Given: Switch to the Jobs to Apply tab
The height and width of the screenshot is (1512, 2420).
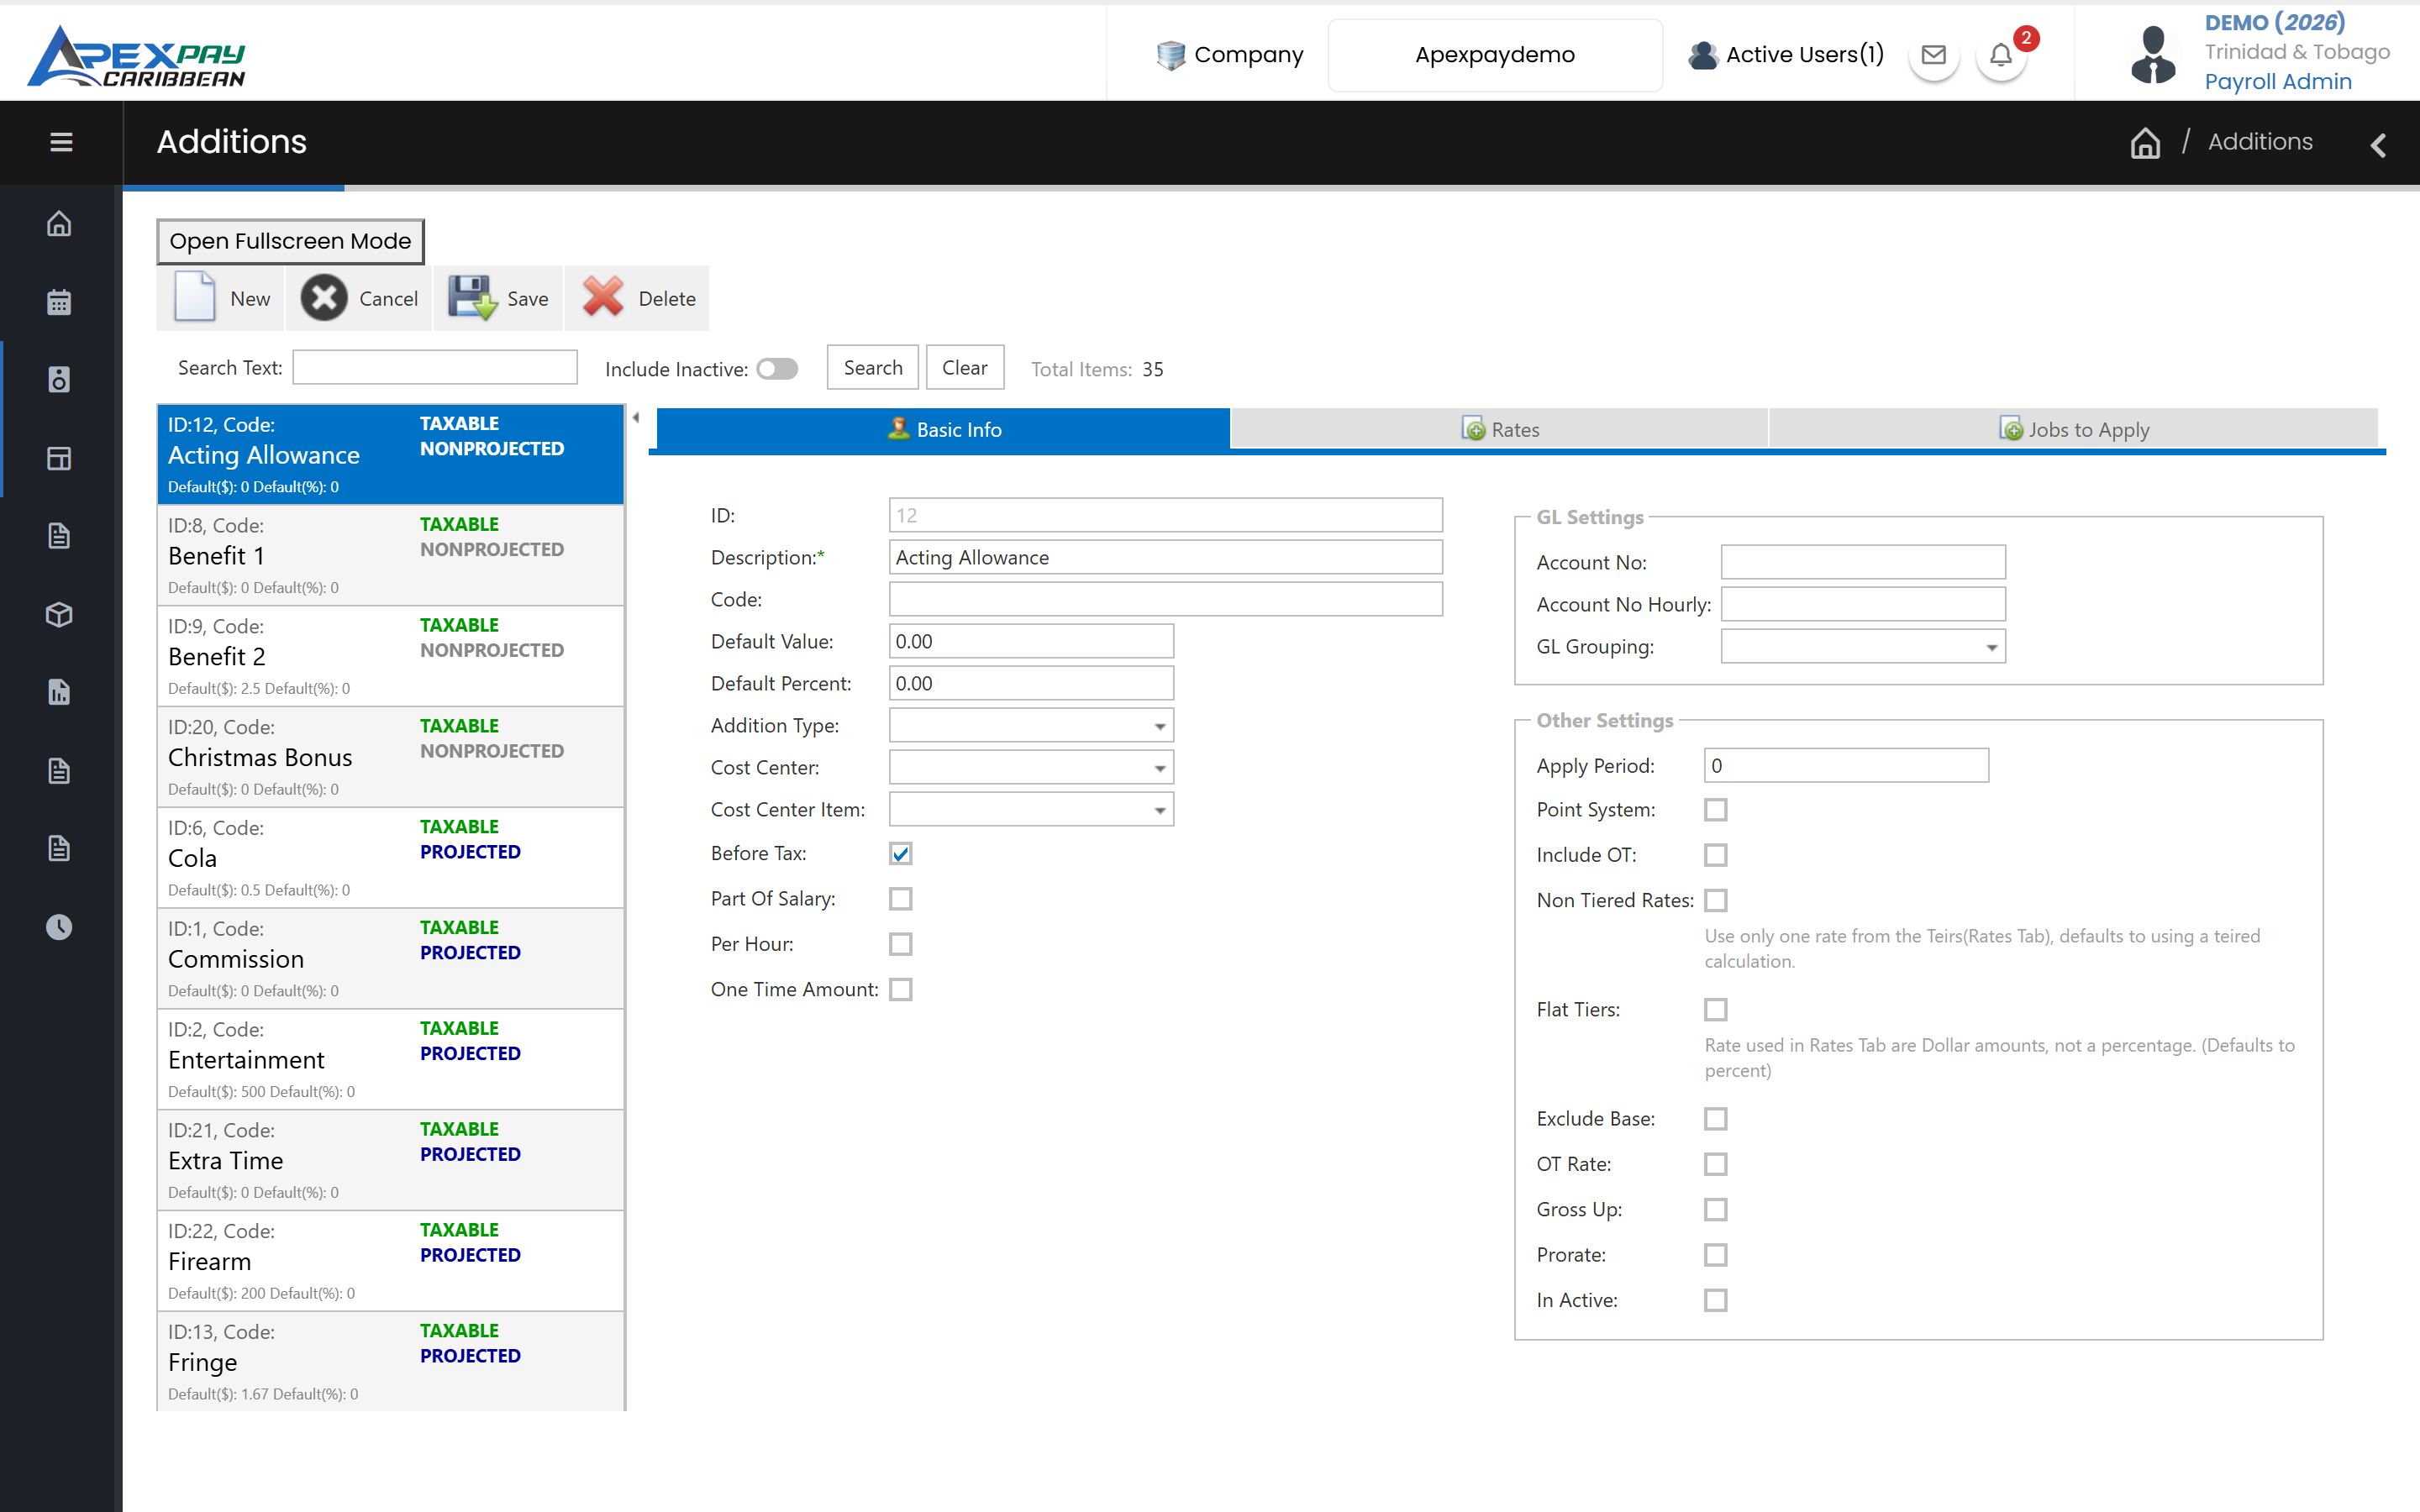Looking at the screenshot, I should [x=2073, y=429].
